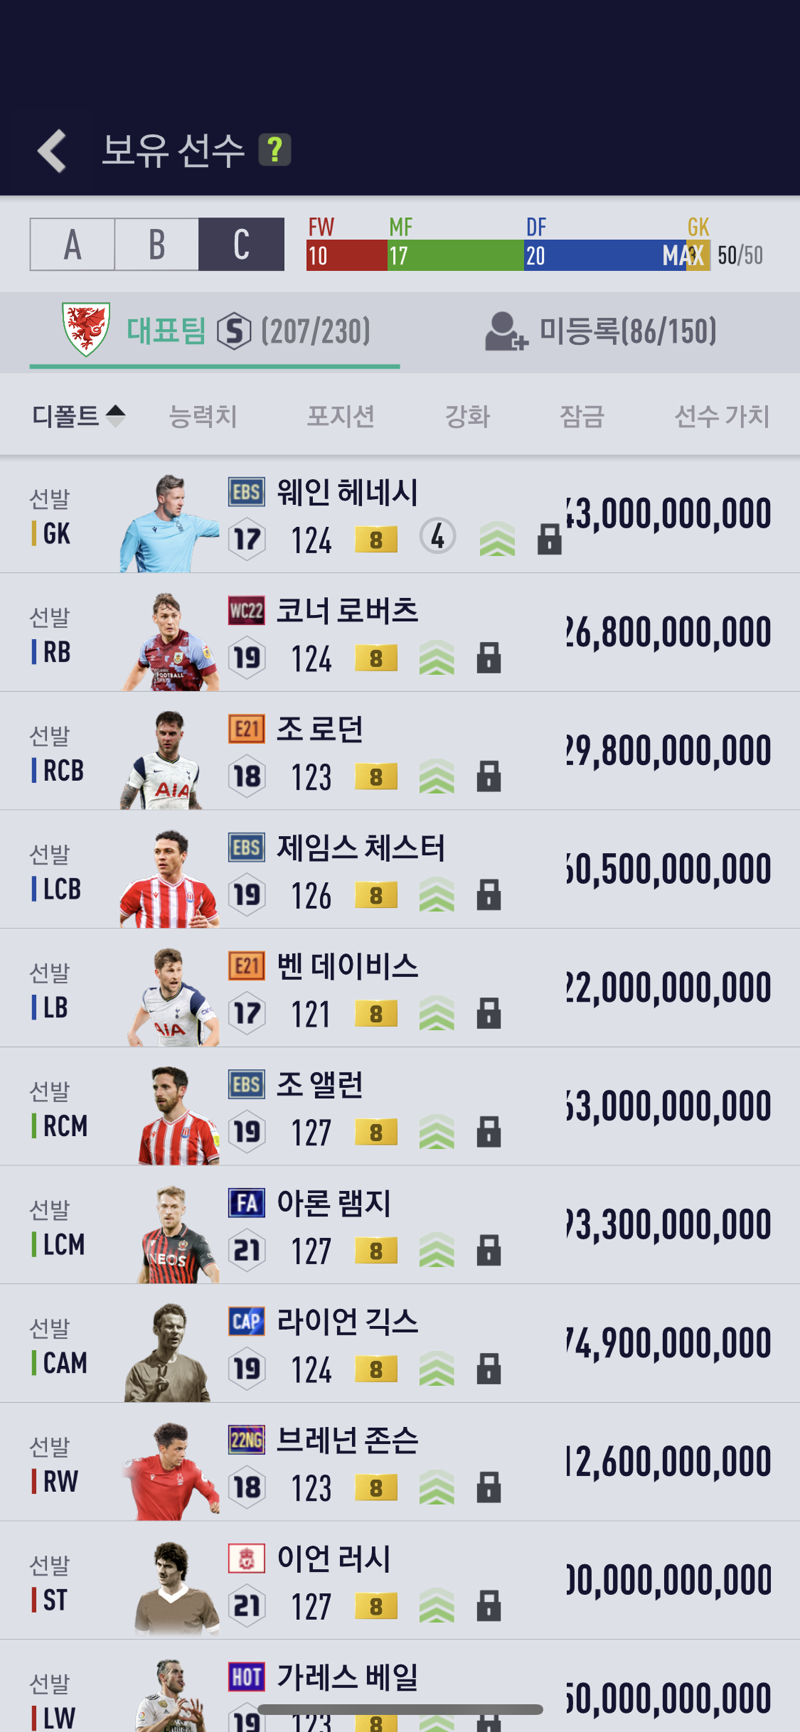The height and width of the screenshot is (1732, 800).
Task: Sort the list by 포지션
Action: click(x=340, y=416)
